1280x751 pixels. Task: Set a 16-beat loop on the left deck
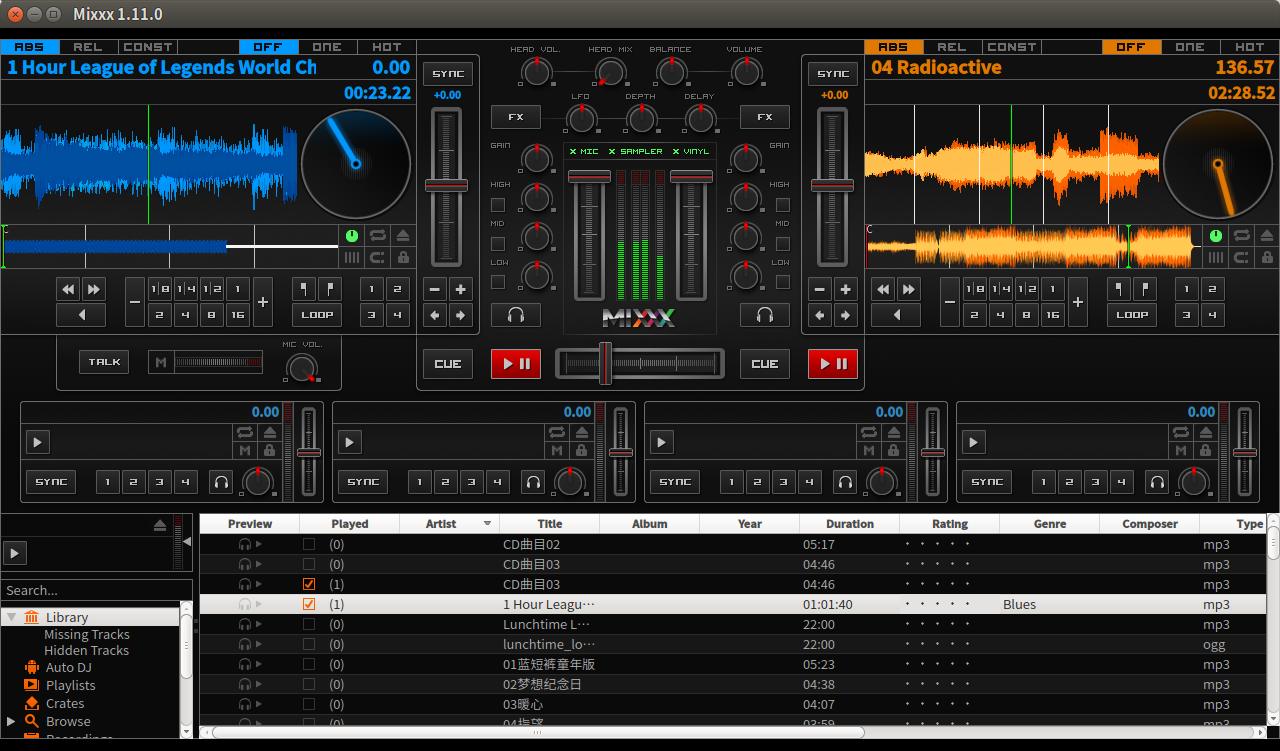[237, 315]
